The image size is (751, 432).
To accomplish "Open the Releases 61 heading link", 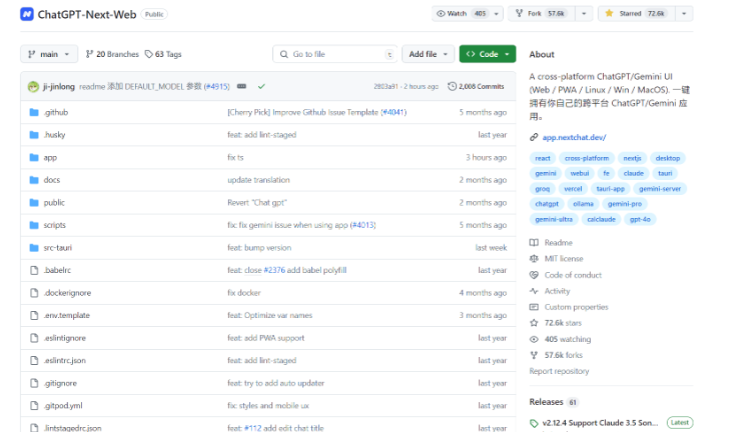I will pyautogui.click(x=554, y=402).
